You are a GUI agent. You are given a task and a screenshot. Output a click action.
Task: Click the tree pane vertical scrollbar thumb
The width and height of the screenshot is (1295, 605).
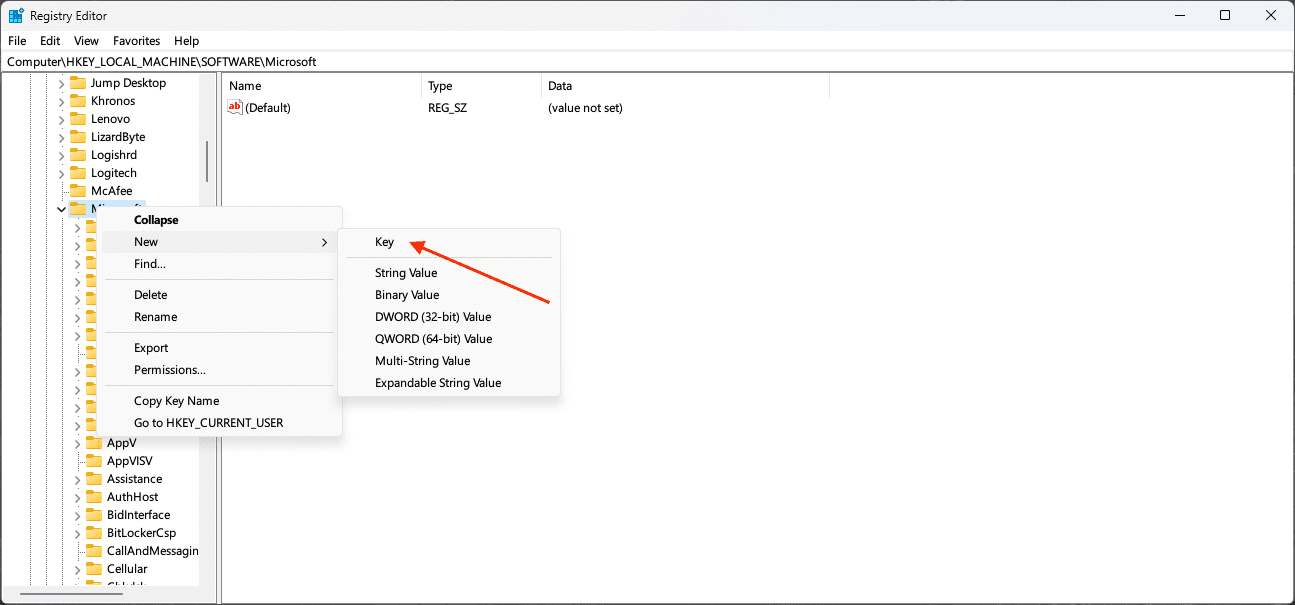click(207, 161)
